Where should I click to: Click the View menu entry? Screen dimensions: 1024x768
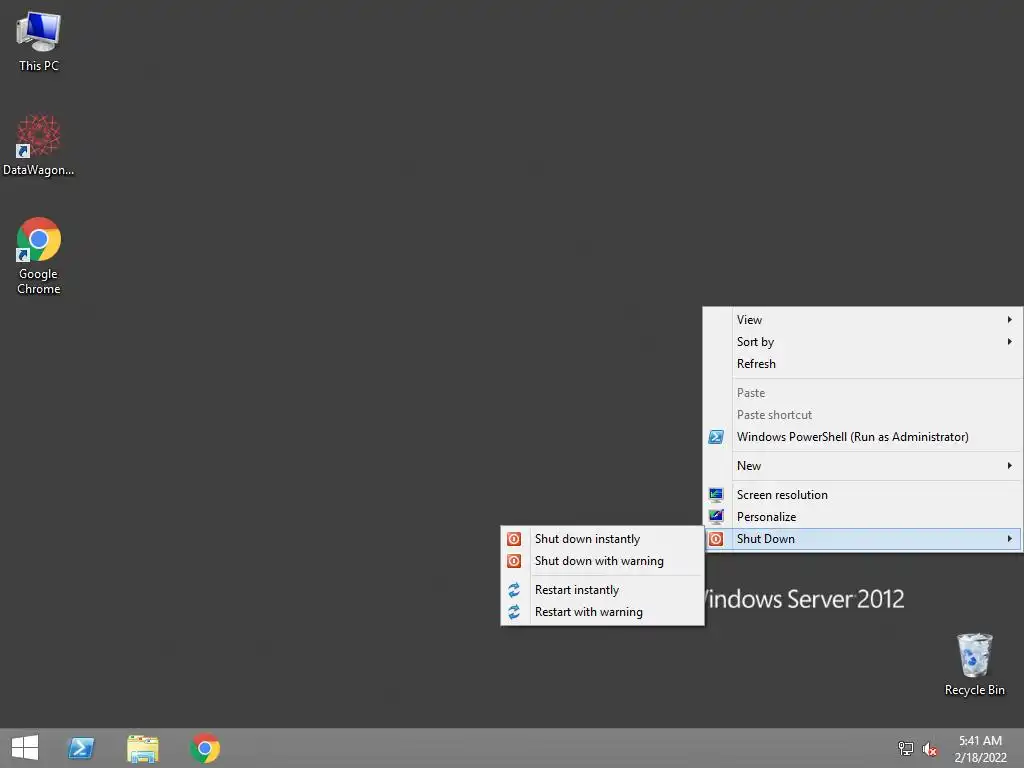(x=862, y=319)
